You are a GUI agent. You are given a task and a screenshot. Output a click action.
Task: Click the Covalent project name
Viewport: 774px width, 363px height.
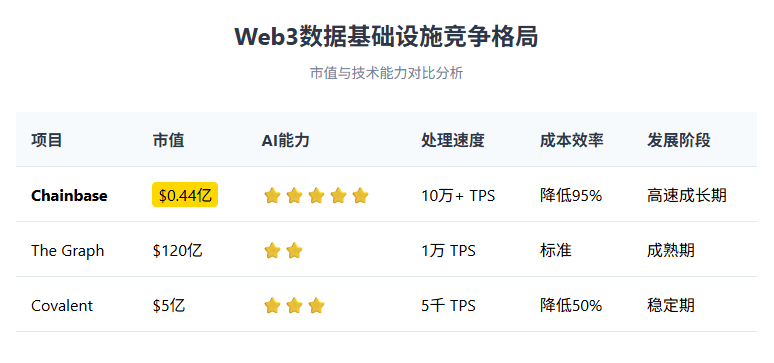62,306
